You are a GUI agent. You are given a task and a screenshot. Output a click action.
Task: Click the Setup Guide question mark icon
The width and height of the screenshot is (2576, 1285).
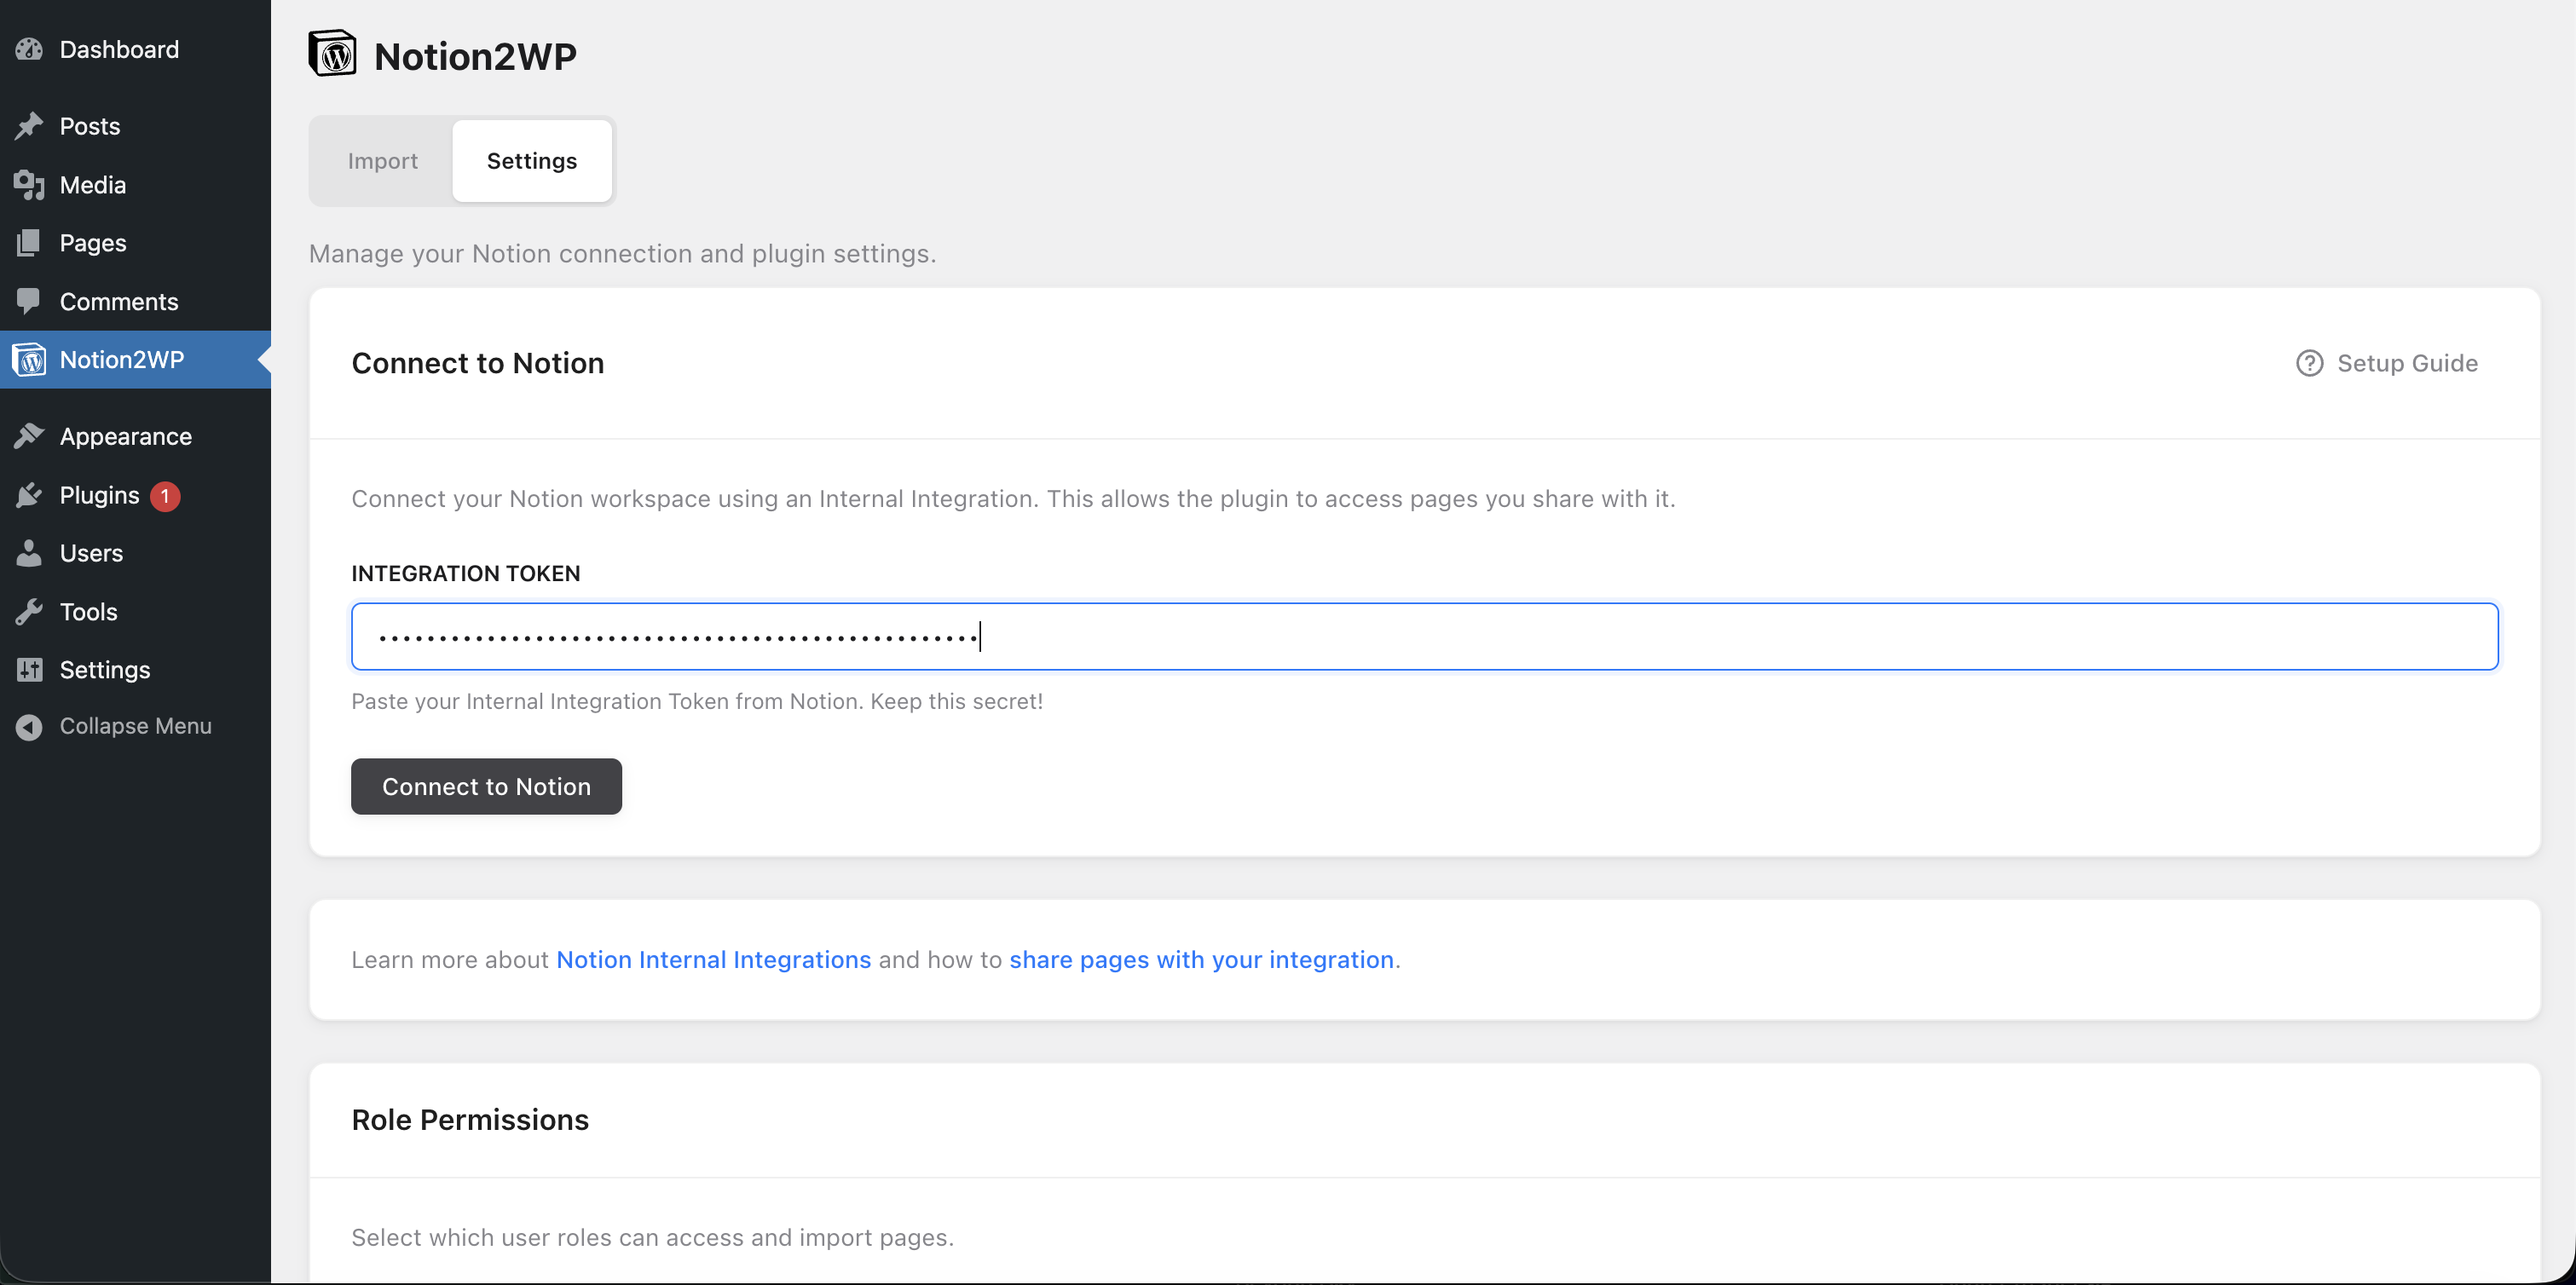click(x=2309, y=363)
